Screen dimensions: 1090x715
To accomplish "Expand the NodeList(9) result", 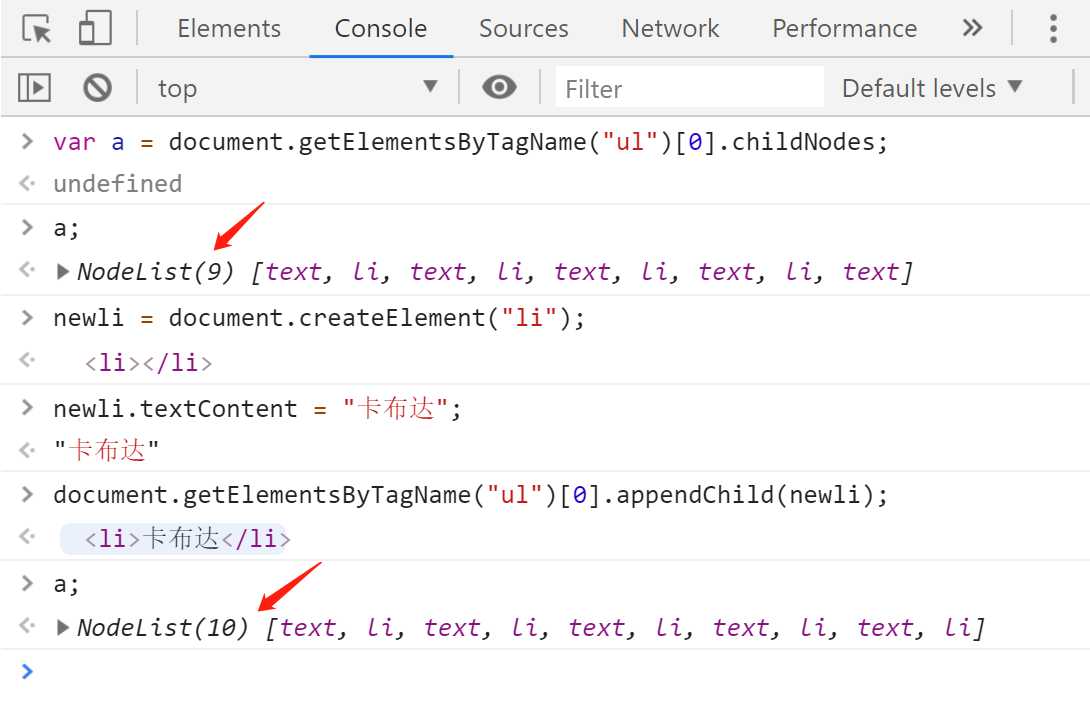I will (63, 271).
